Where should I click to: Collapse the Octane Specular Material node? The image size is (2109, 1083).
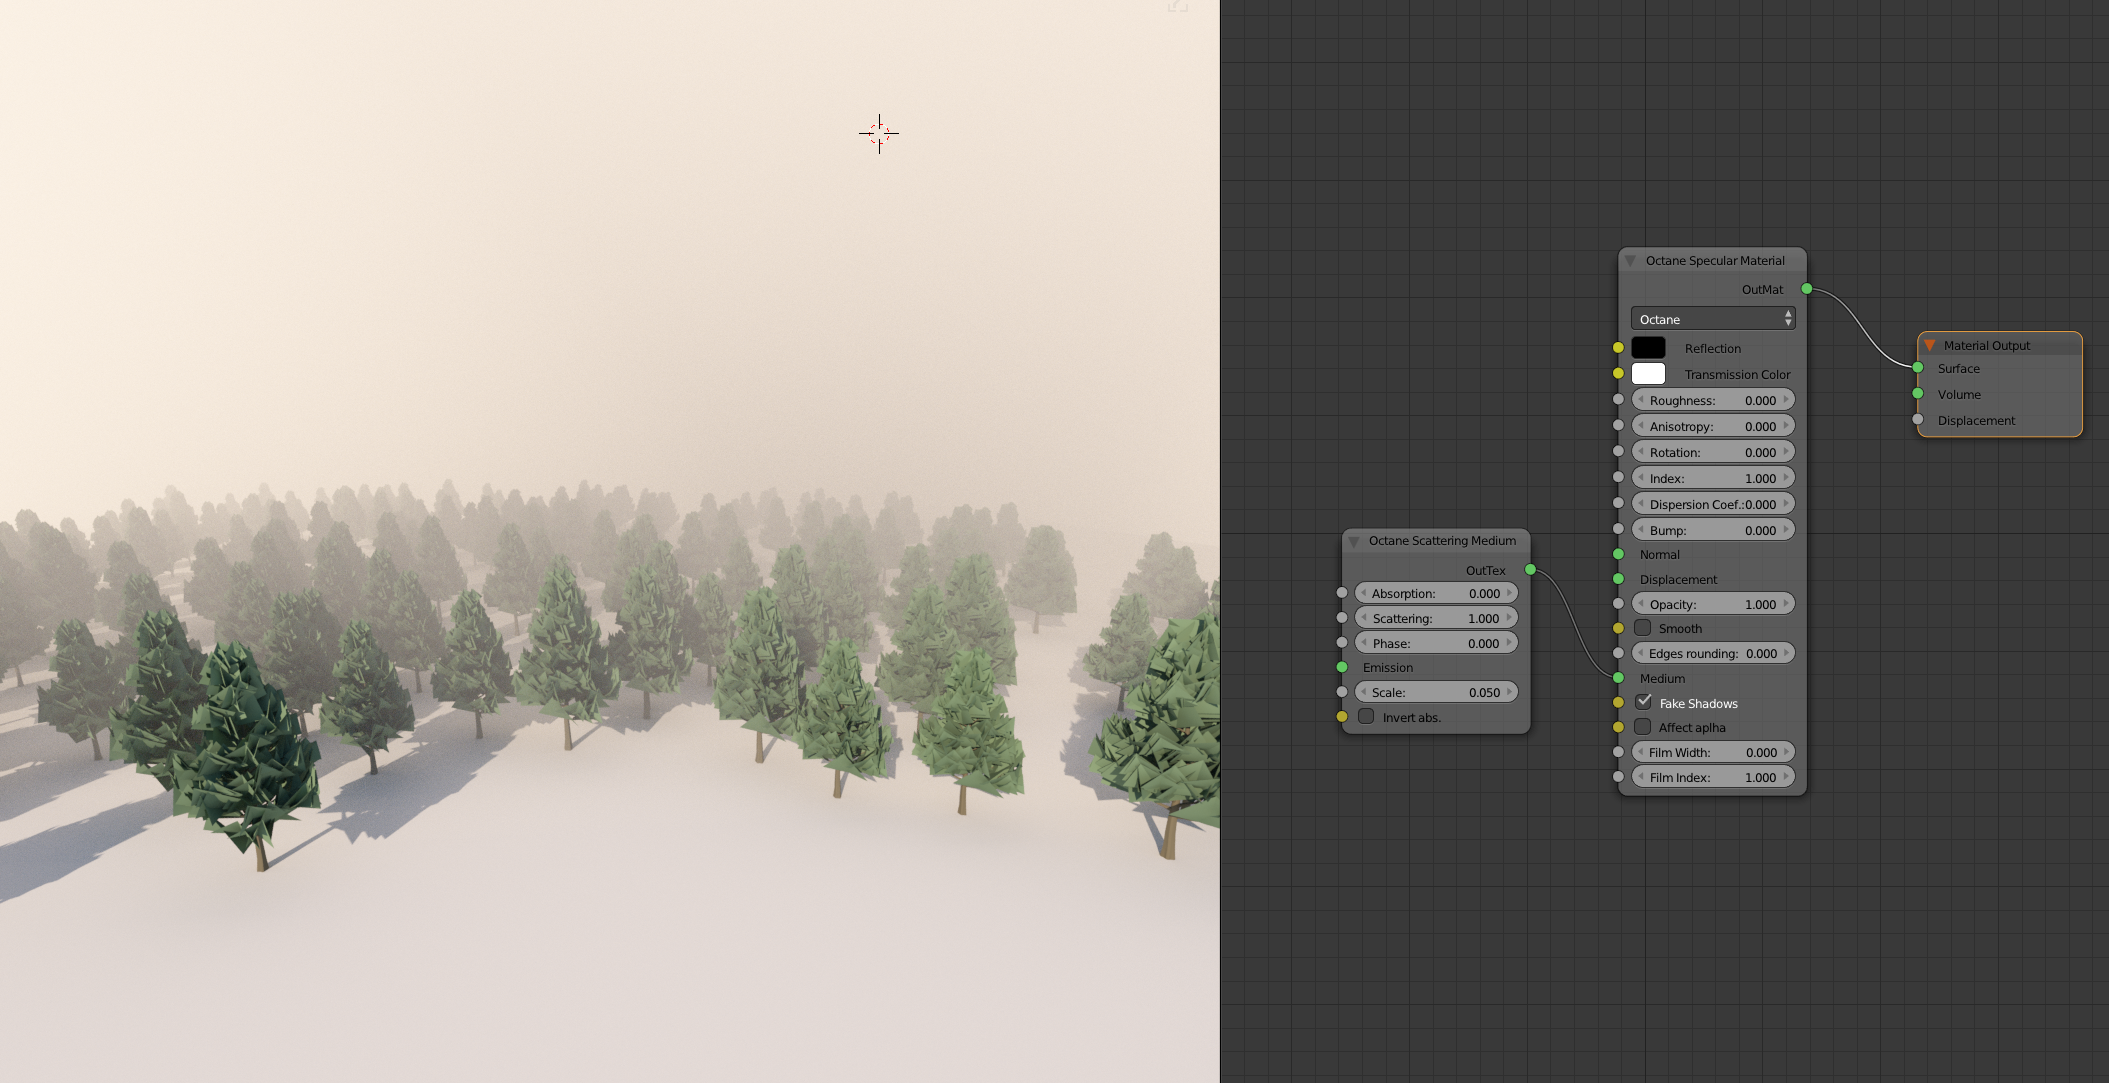[x=1630, y=261]
